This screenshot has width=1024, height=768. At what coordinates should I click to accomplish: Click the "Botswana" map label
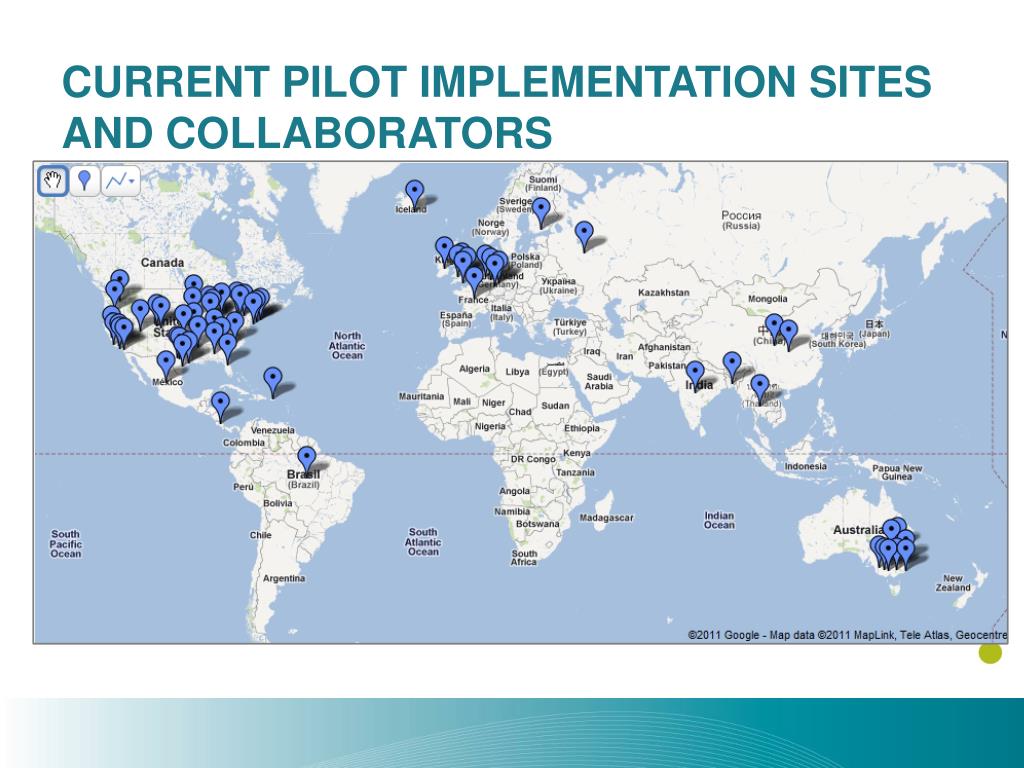tap(537, 524)
